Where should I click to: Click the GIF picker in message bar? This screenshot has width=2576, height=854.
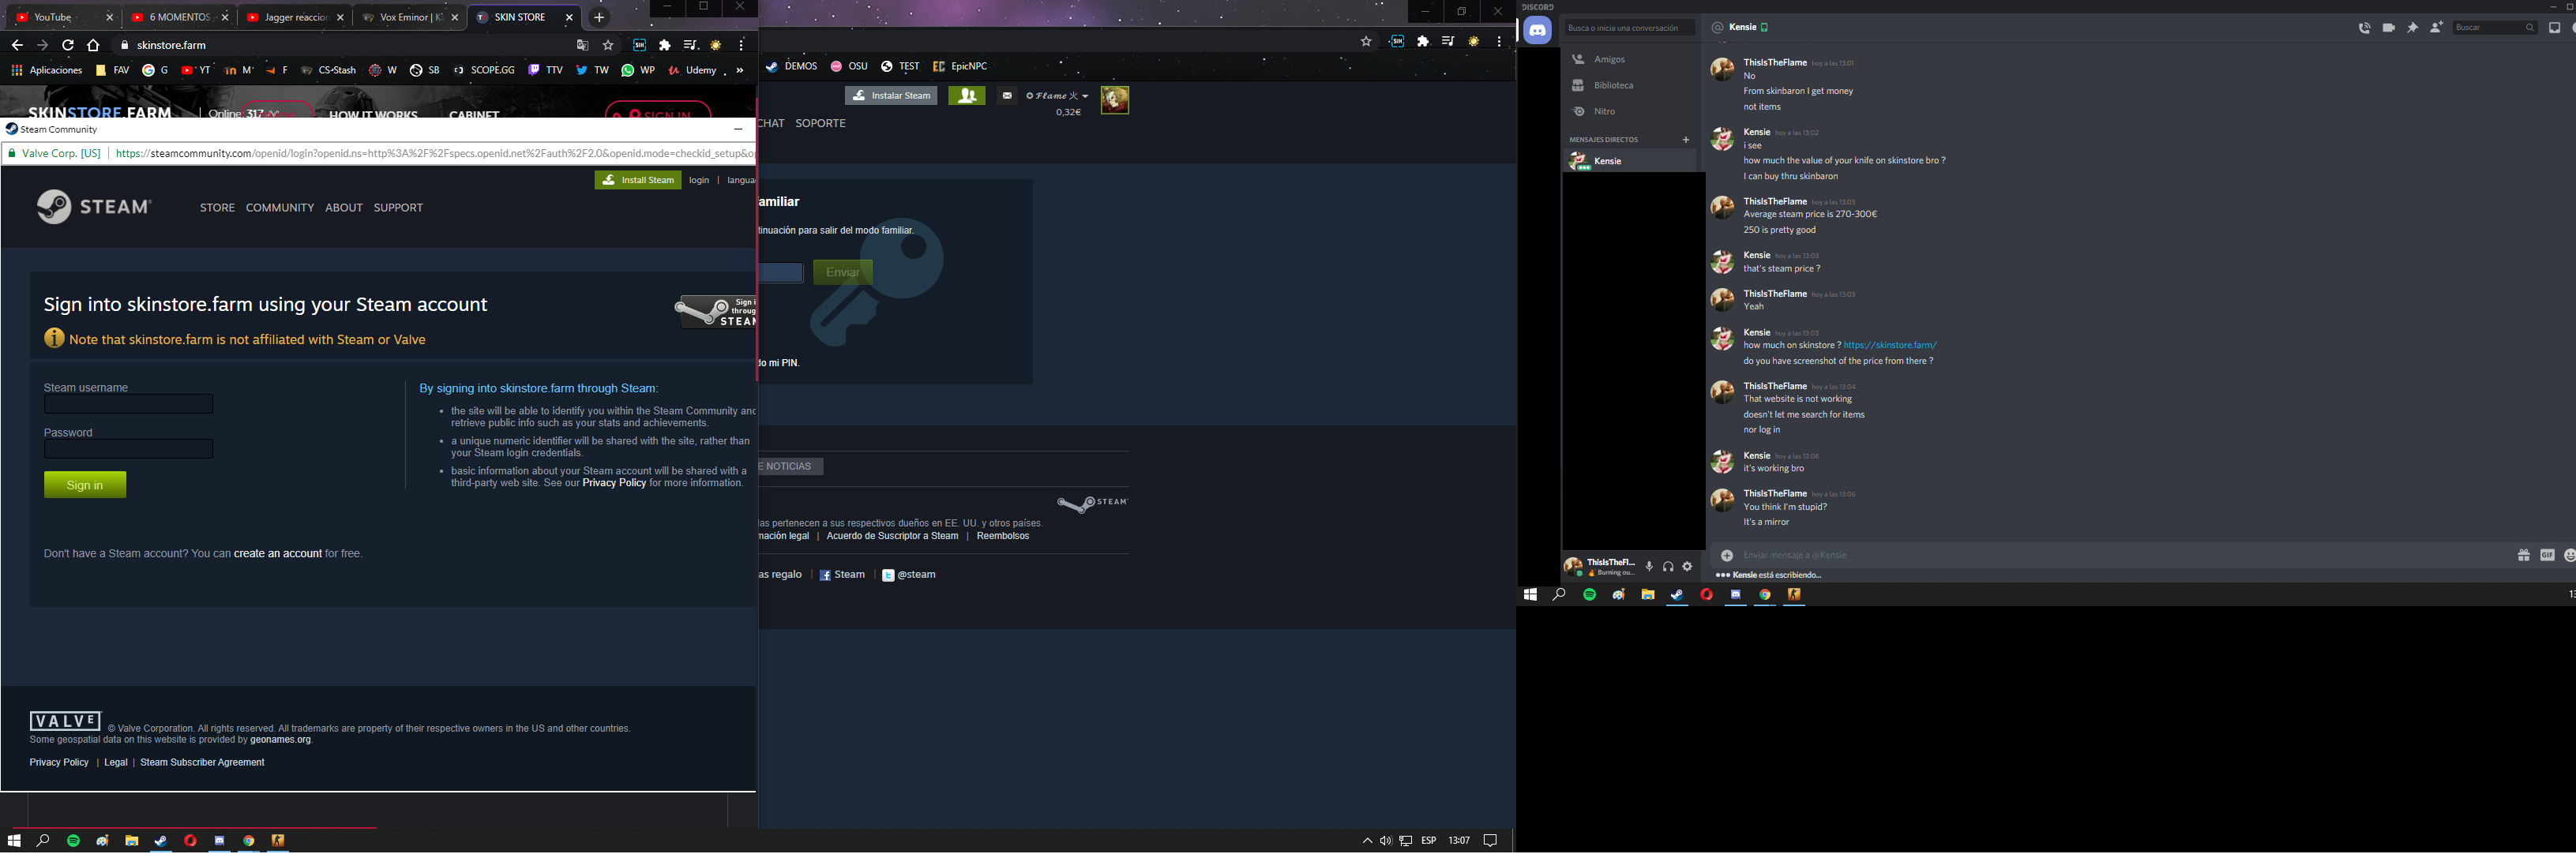click(2547, 555)
